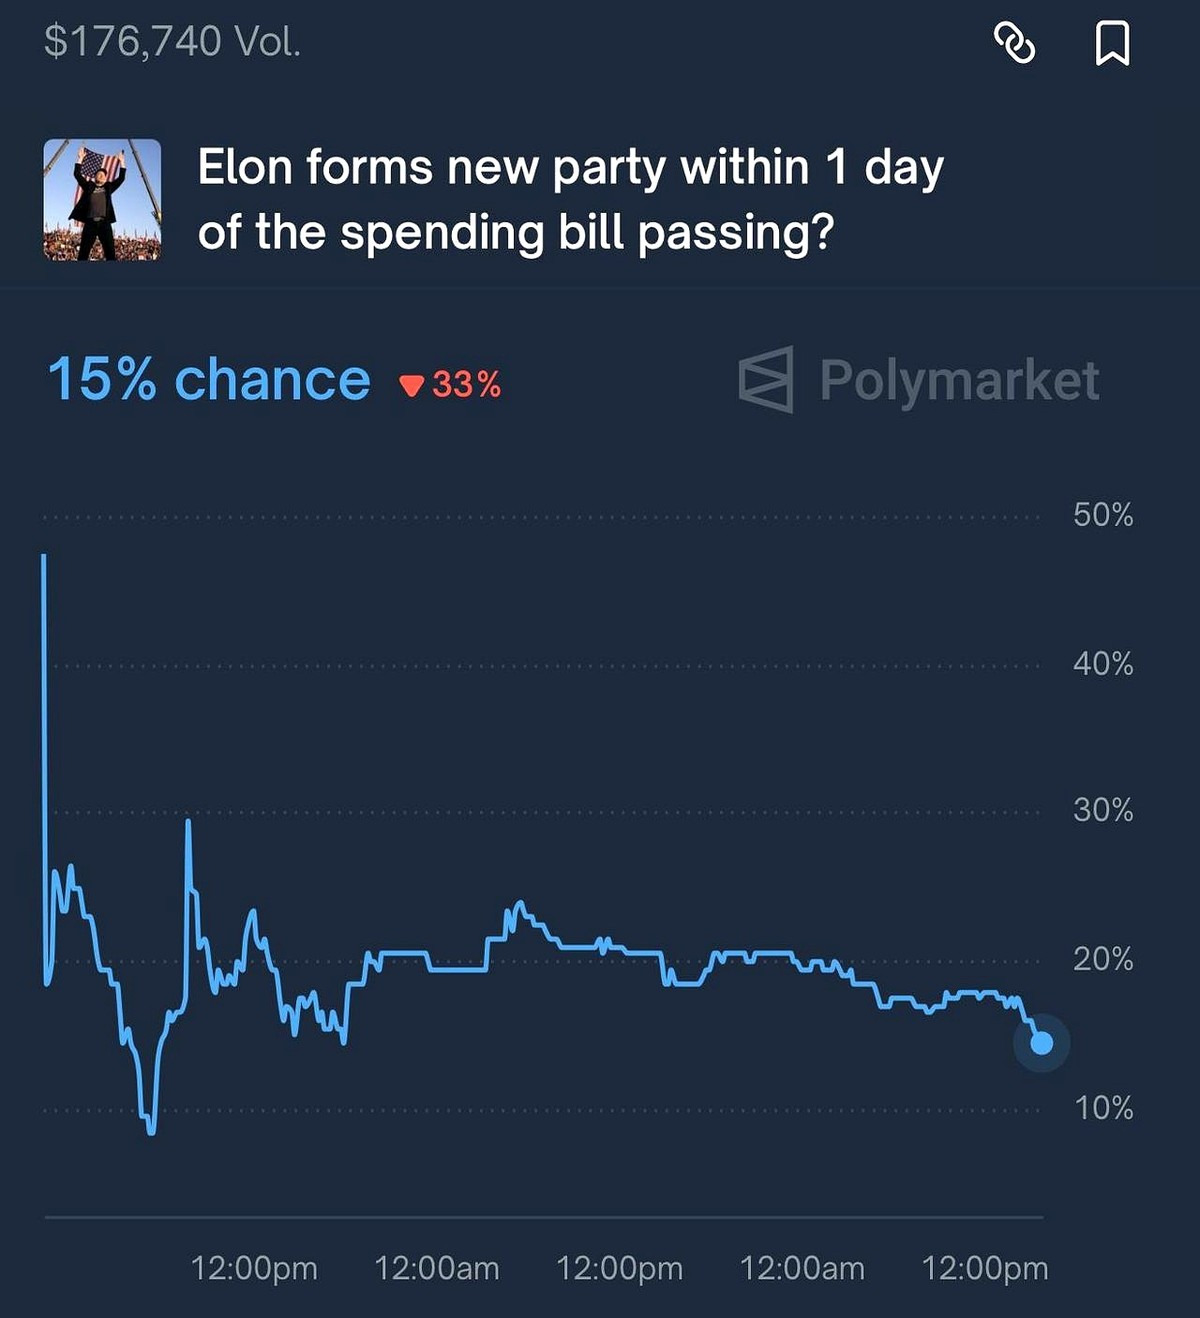Click the 10% axis label
The width and height of the screenshot is (1200, 1318).
(x=1103, y=1108)
